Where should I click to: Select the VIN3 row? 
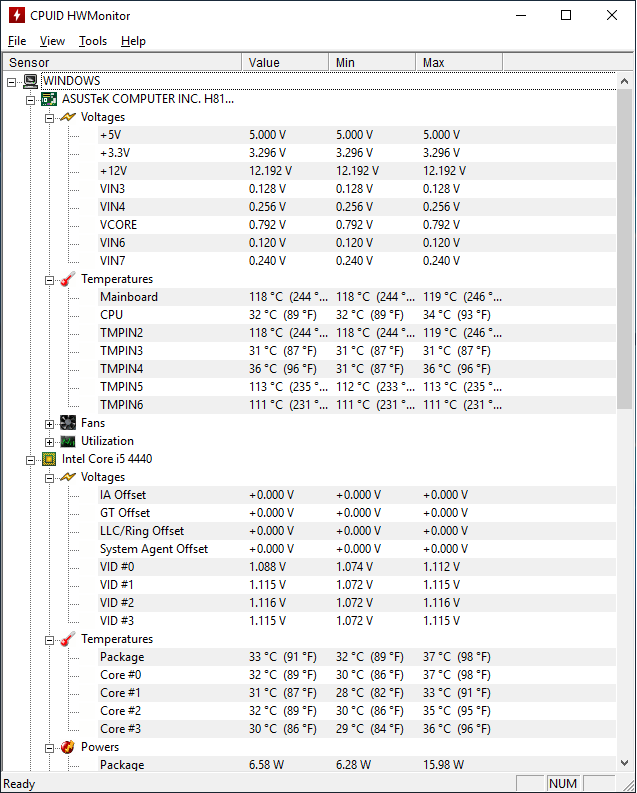(357, 189)
